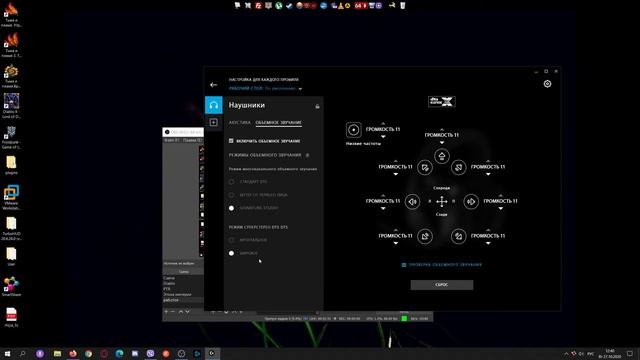Image resolution: width=640 pixels, height=360 pixels.
Task: Open SmartShare desktop shortcut
Action: click(x=11, y=287)
